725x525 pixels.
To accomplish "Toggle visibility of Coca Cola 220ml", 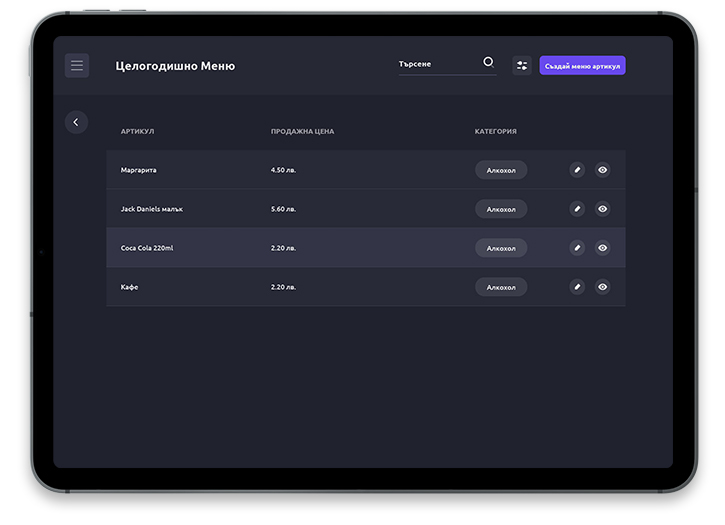I will click(x=602, y=248).
